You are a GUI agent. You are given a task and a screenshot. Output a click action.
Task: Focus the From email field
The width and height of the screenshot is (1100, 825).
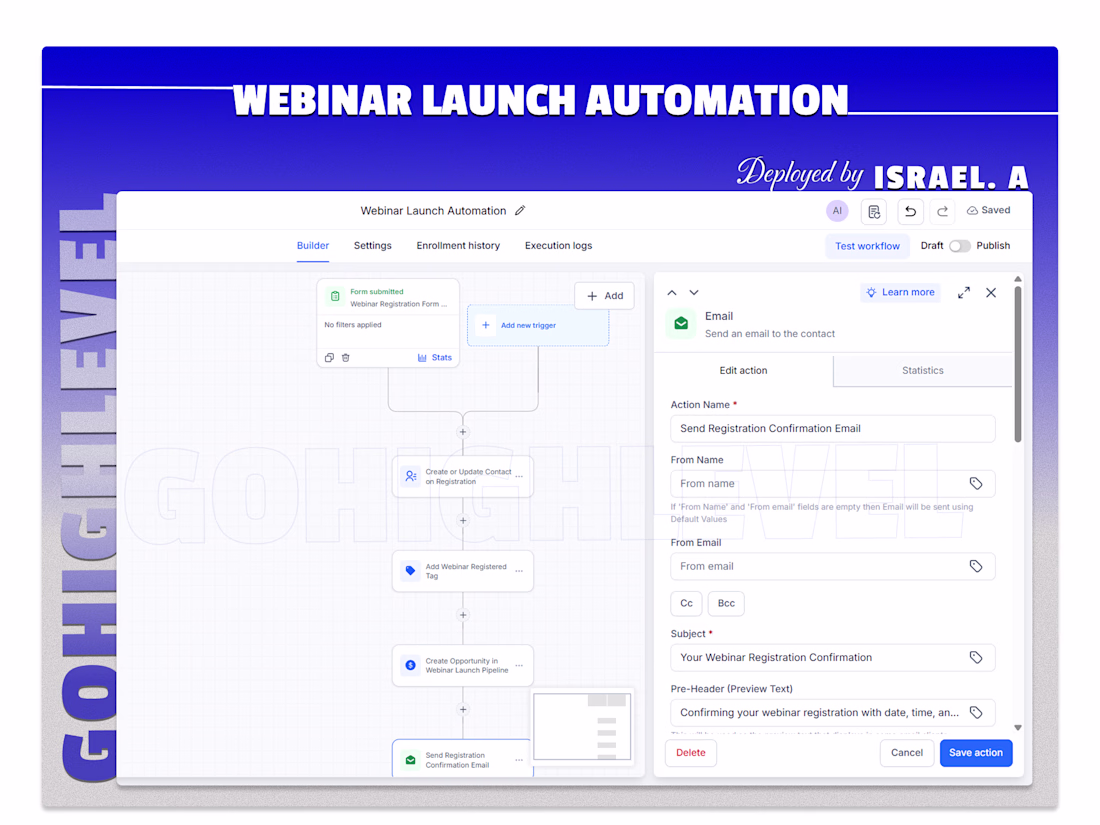[833, 566]
